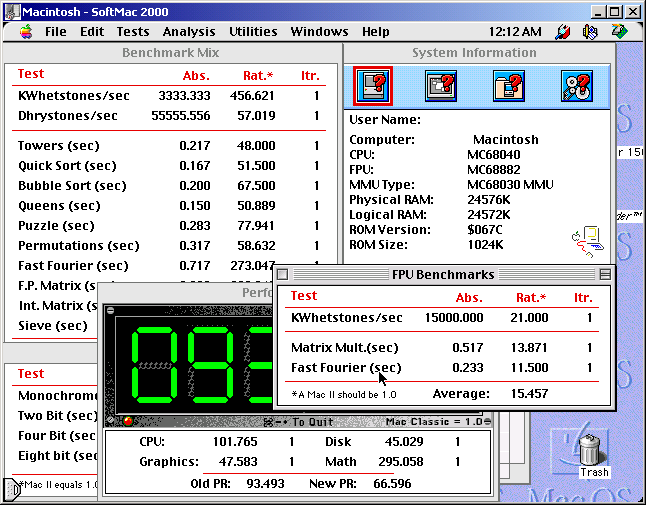The height and width of the screenshot is (505, 646).
Task: Open the Tests menu
Action: [x=133, y=32]
